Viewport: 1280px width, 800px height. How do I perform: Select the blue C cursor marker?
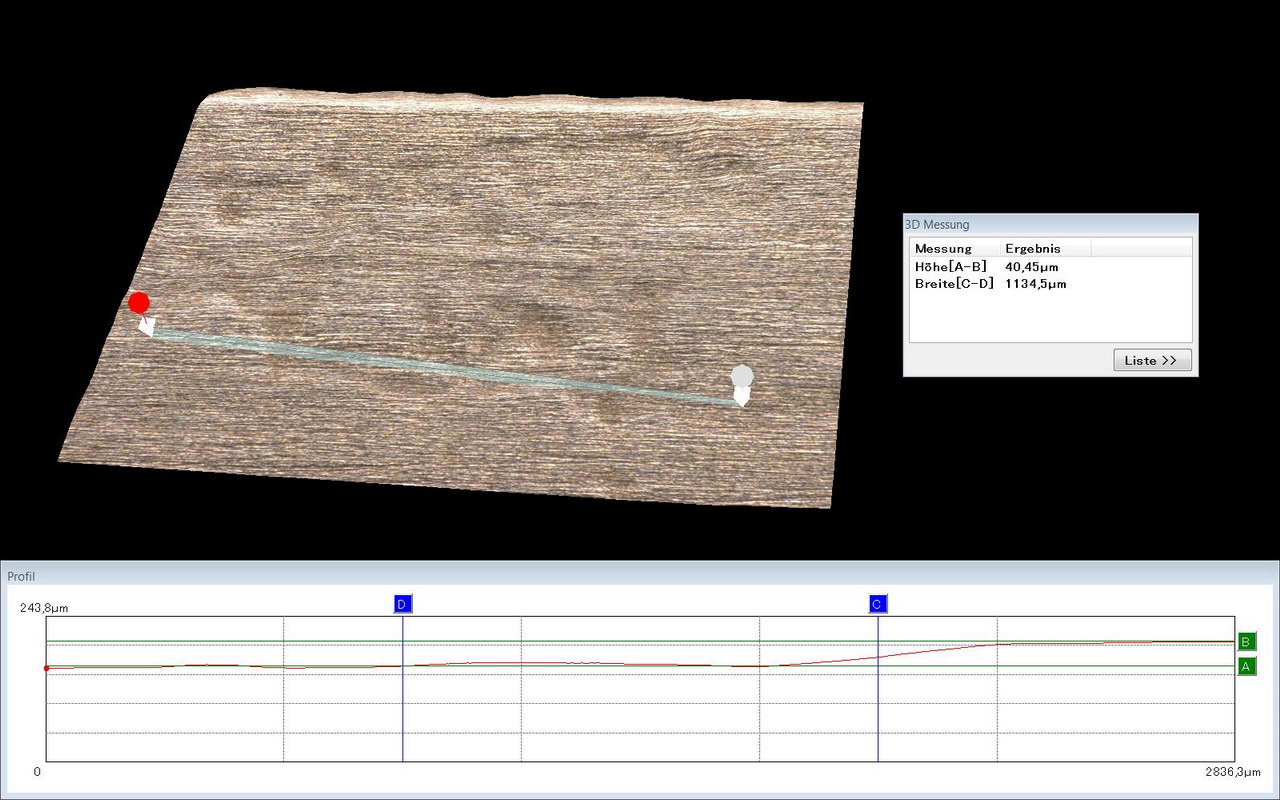877,604
